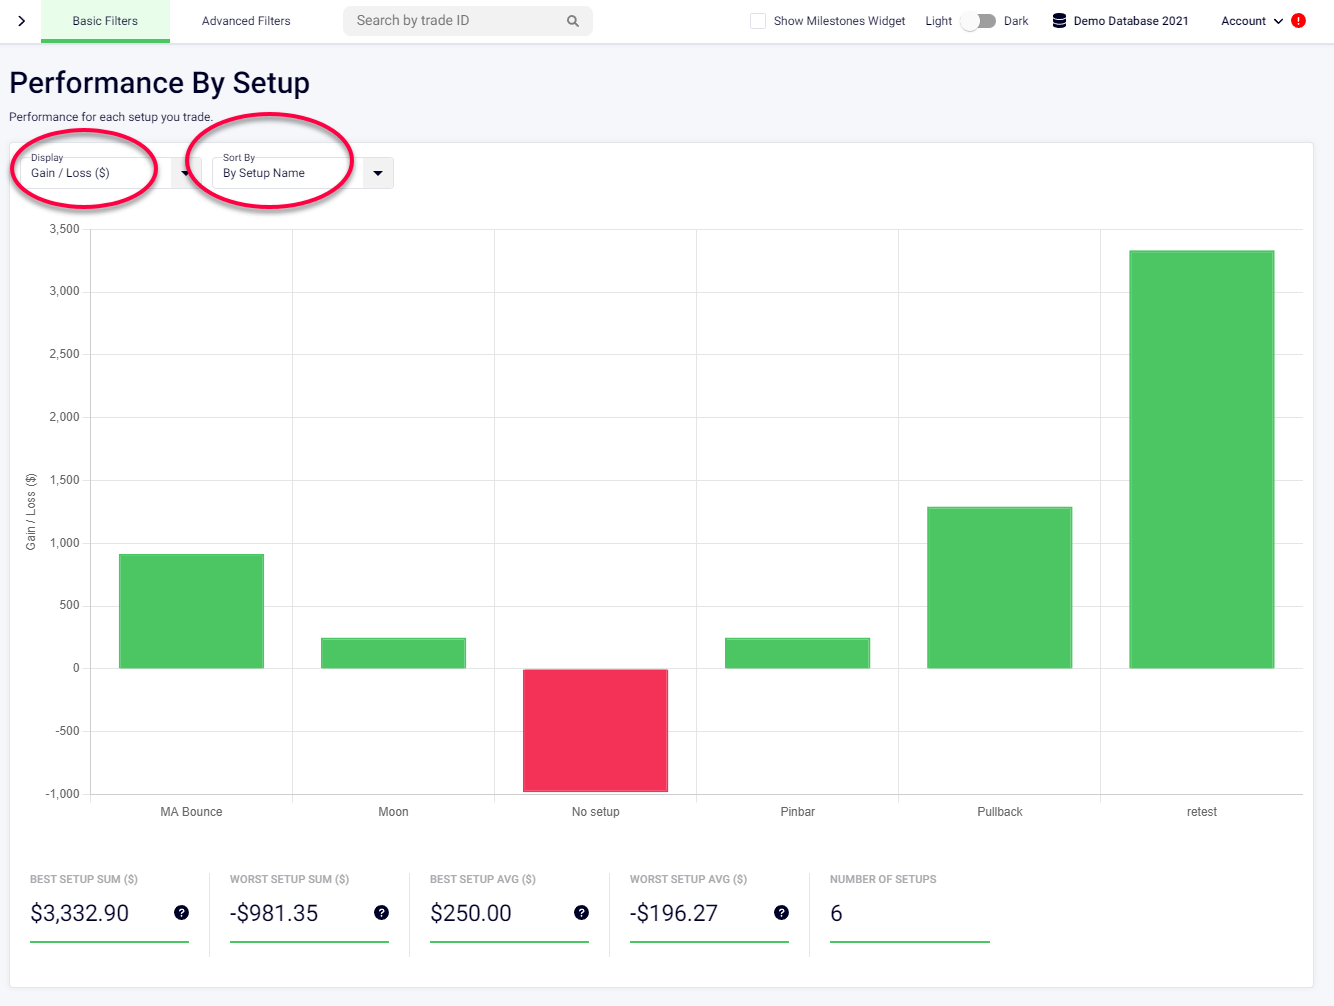Click the Account menu label
This screenshot has height=1006, width=1334.
[x=1243, y=20]
